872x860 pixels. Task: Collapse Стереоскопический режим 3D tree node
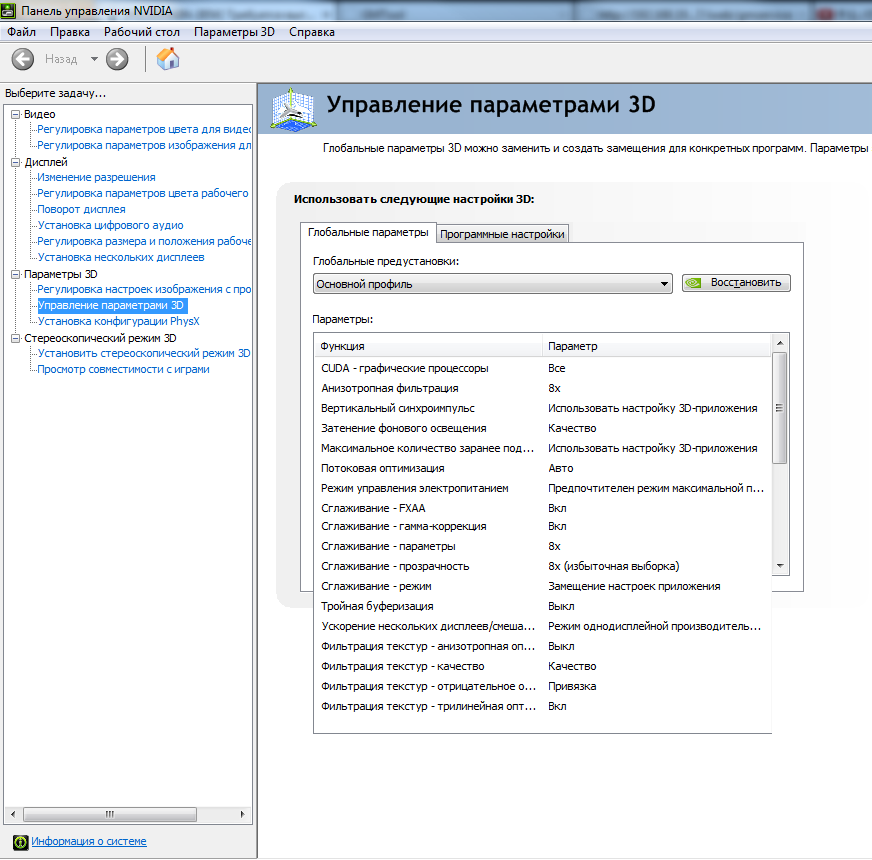16,338
